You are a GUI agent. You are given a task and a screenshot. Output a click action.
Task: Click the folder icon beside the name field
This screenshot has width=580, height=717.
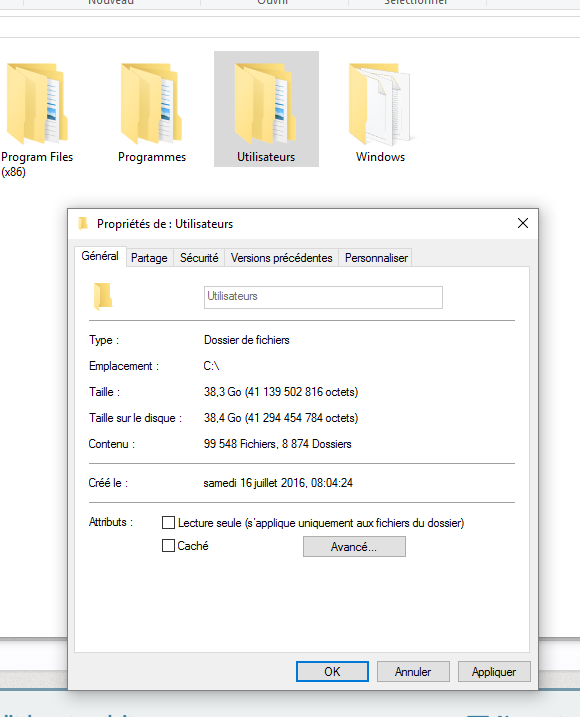coord(103,297)
